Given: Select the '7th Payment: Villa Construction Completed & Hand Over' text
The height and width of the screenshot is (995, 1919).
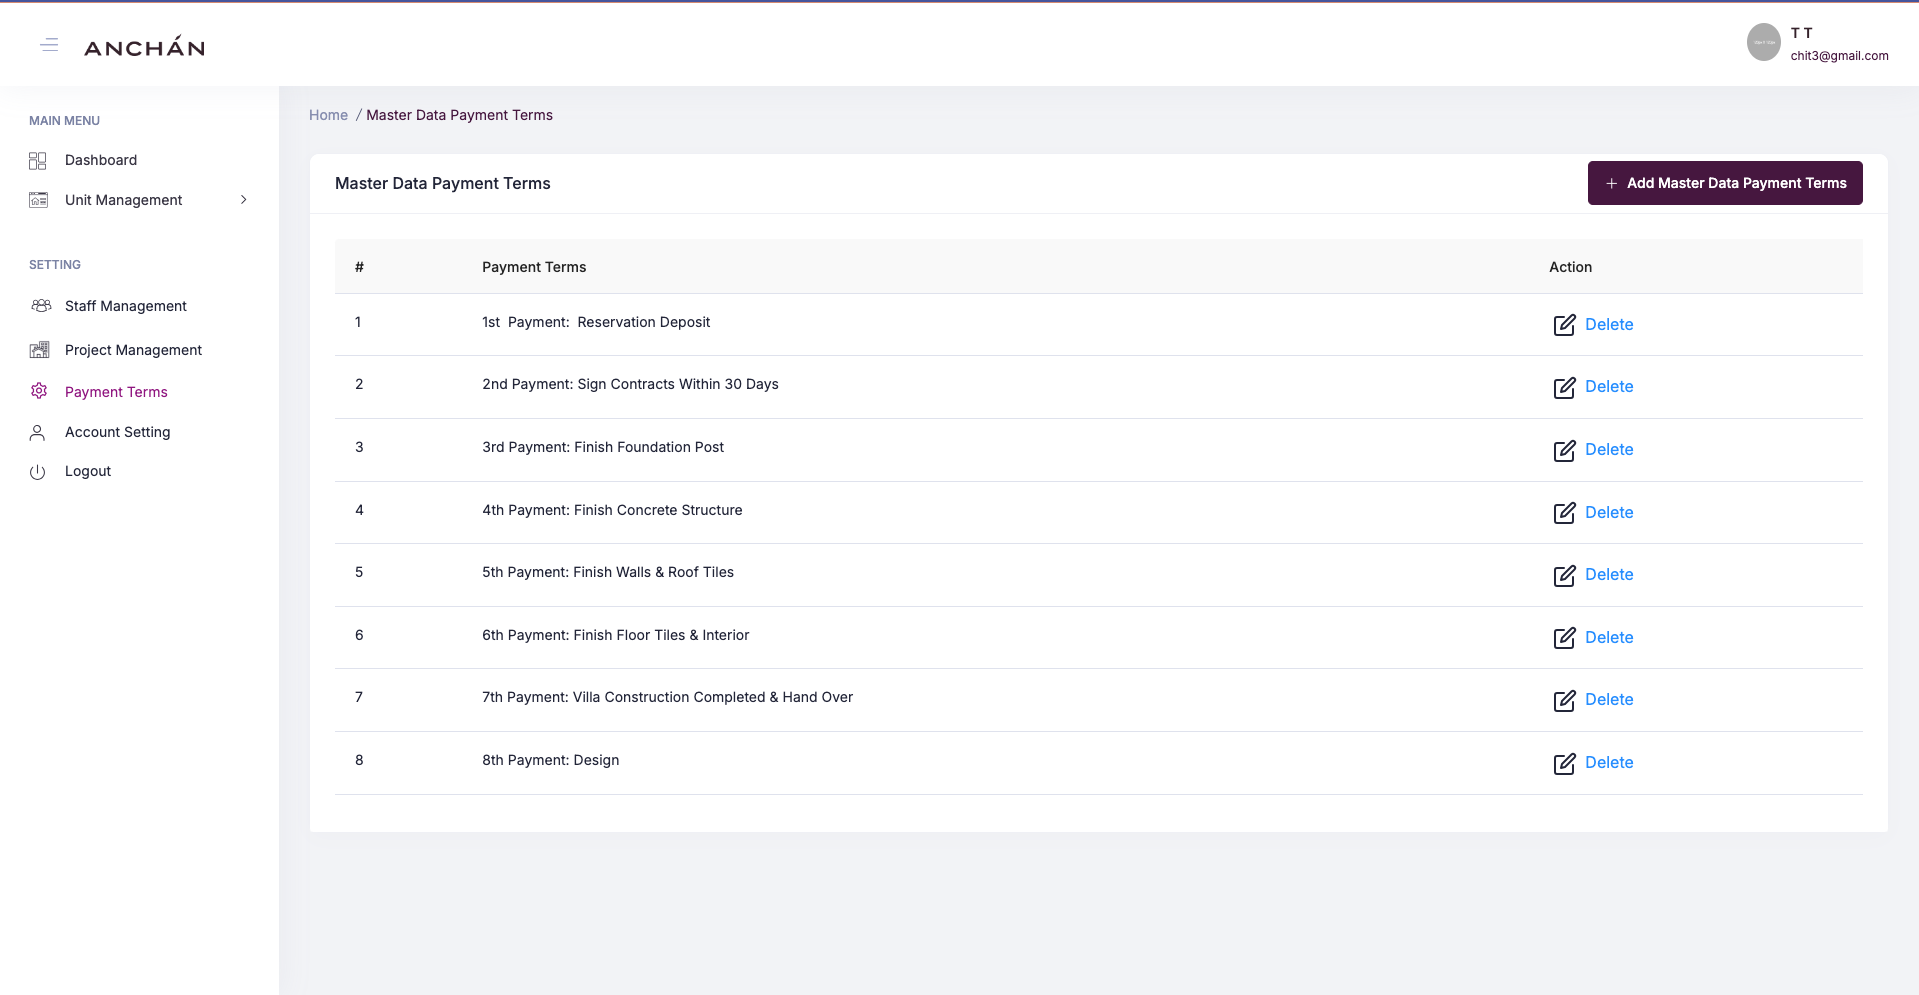Looking at the screenshot, I should (x=667, y=697).
